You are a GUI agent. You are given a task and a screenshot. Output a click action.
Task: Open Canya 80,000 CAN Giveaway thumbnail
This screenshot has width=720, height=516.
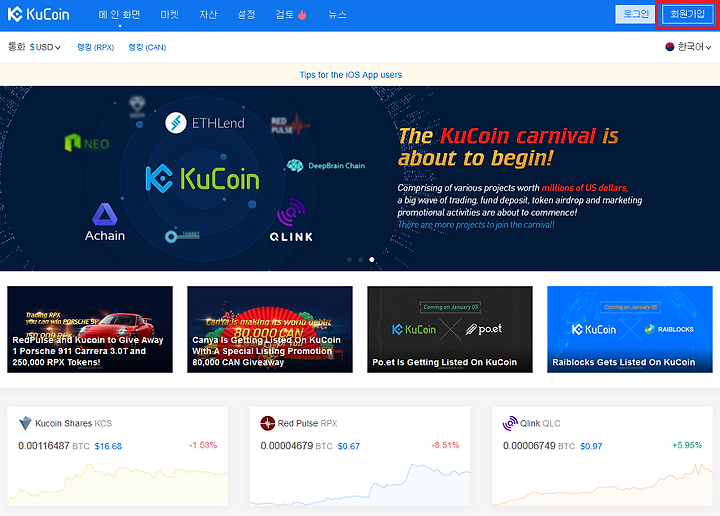pyautogui.click(x=270, y=329)
